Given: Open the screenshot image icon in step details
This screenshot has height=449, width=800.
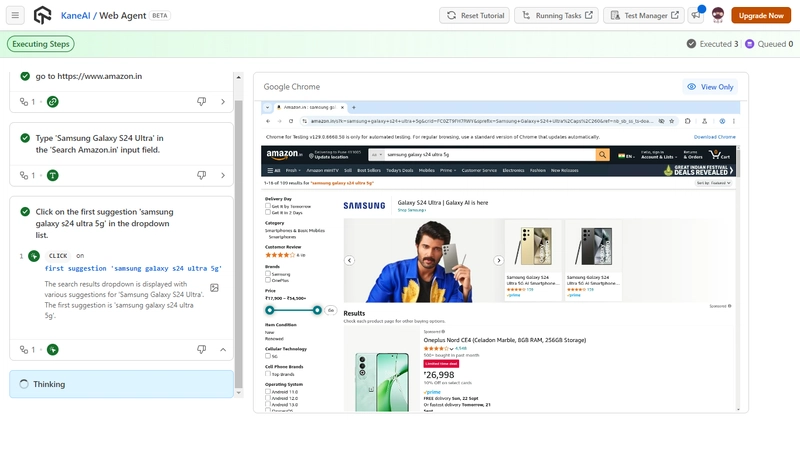Looking at the screenshot, I should [214, 288].
